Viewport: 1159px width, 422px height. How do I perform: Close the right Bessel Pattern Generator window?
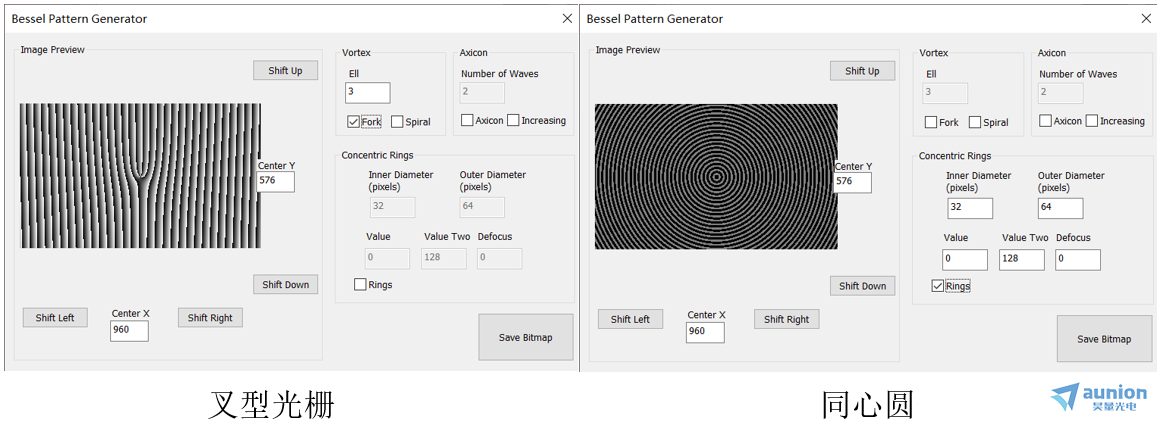click(1145, 18)
